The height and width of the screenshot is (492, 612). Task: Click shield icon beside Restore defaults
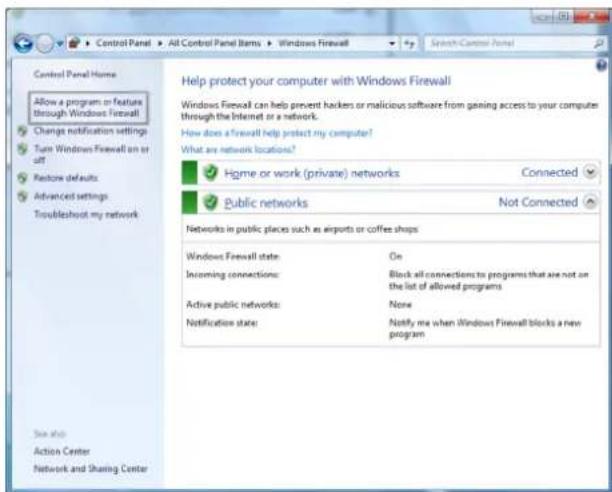[x=23, y=178]
